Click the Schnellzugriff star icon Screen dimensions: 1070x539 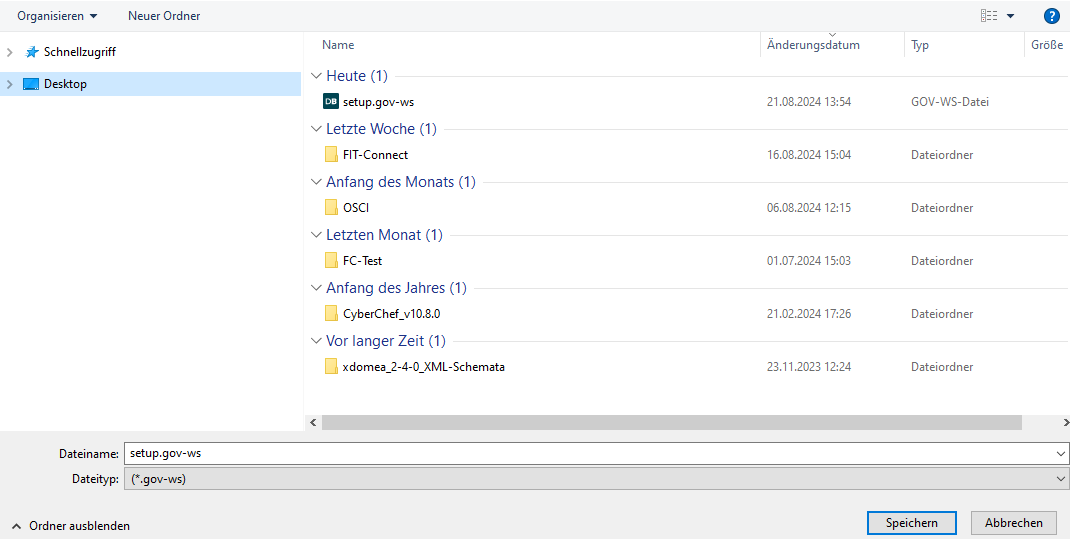pyautogui.click(x=32, y=52)
